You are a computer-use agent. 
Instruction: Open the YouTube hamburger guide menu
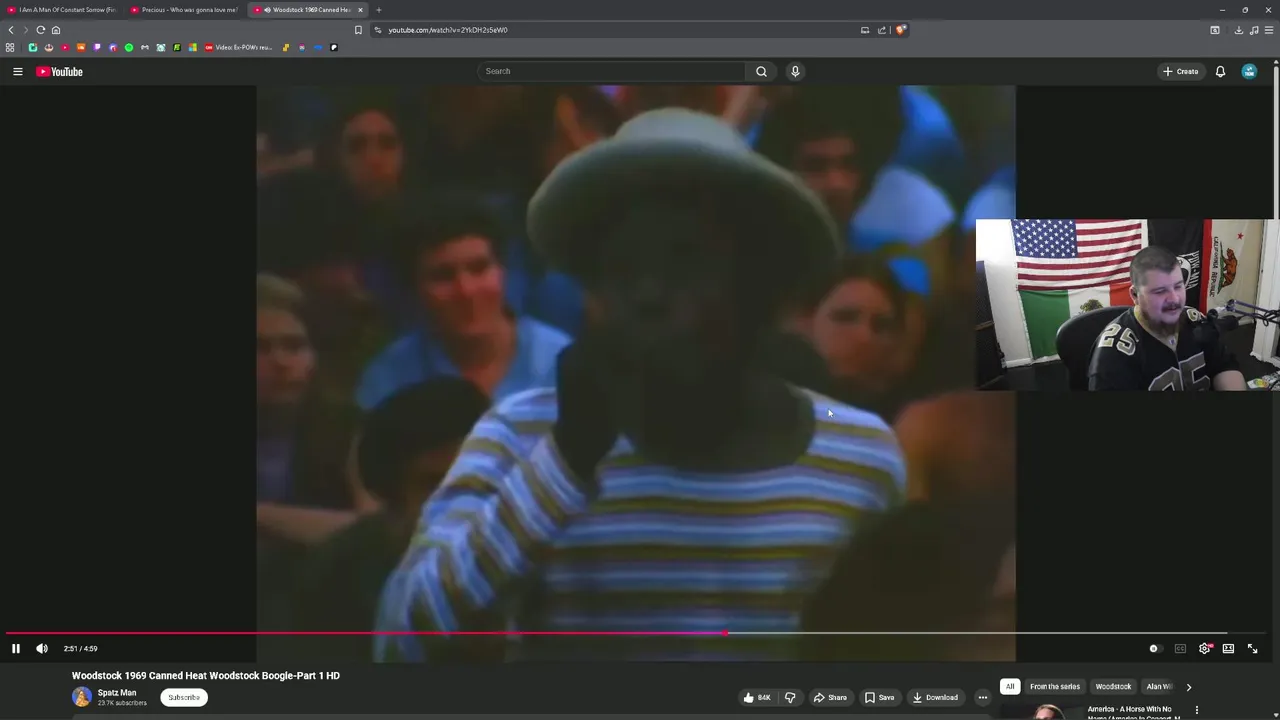tap(17, 71)
